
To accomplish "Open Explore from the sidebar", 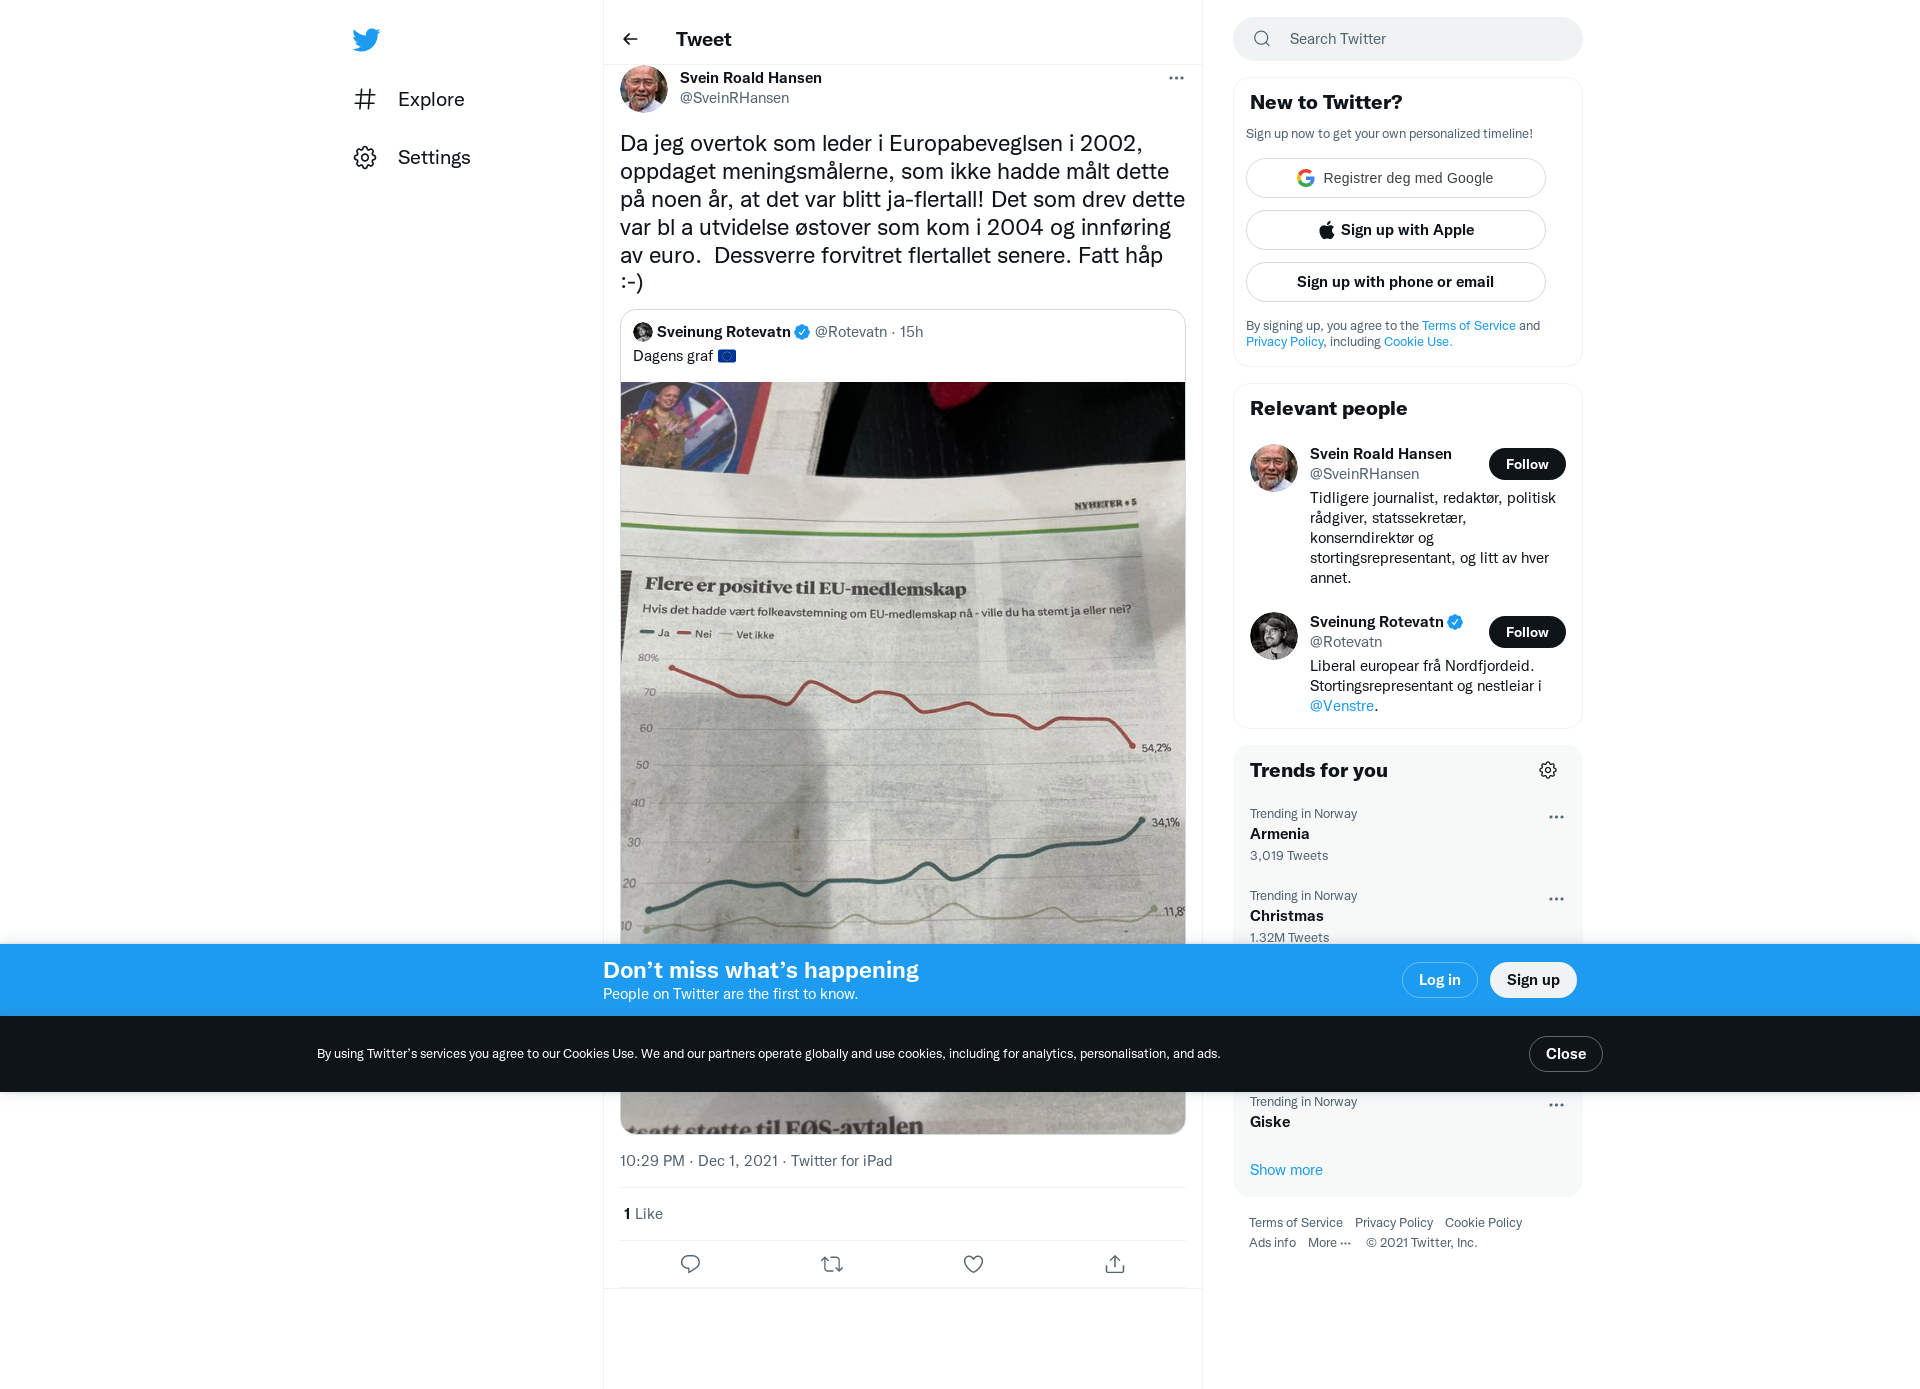I will (409, 99).
